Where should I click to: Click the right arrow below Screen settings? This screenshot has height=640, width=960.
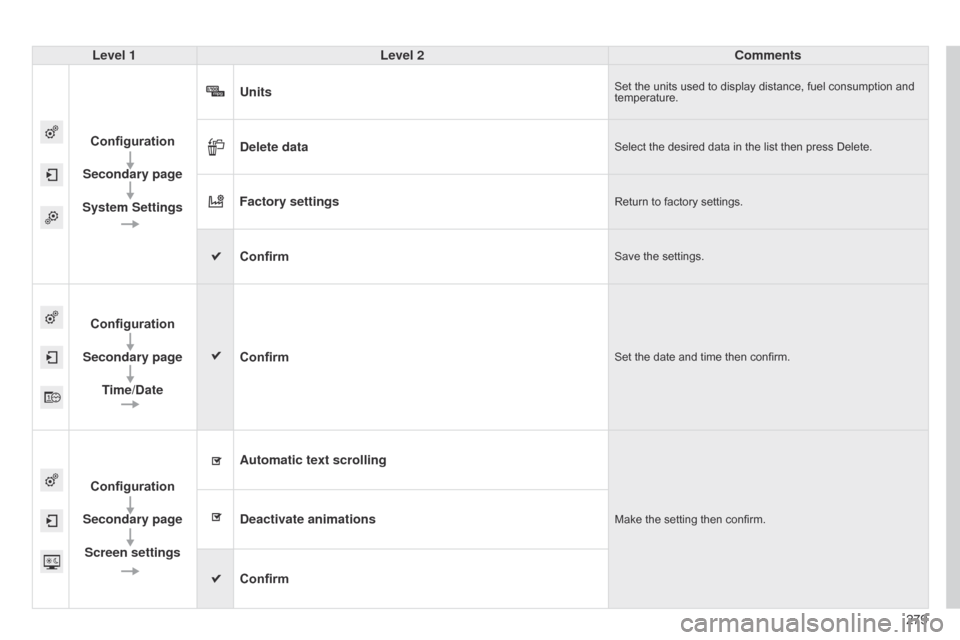tap(129, 571)
